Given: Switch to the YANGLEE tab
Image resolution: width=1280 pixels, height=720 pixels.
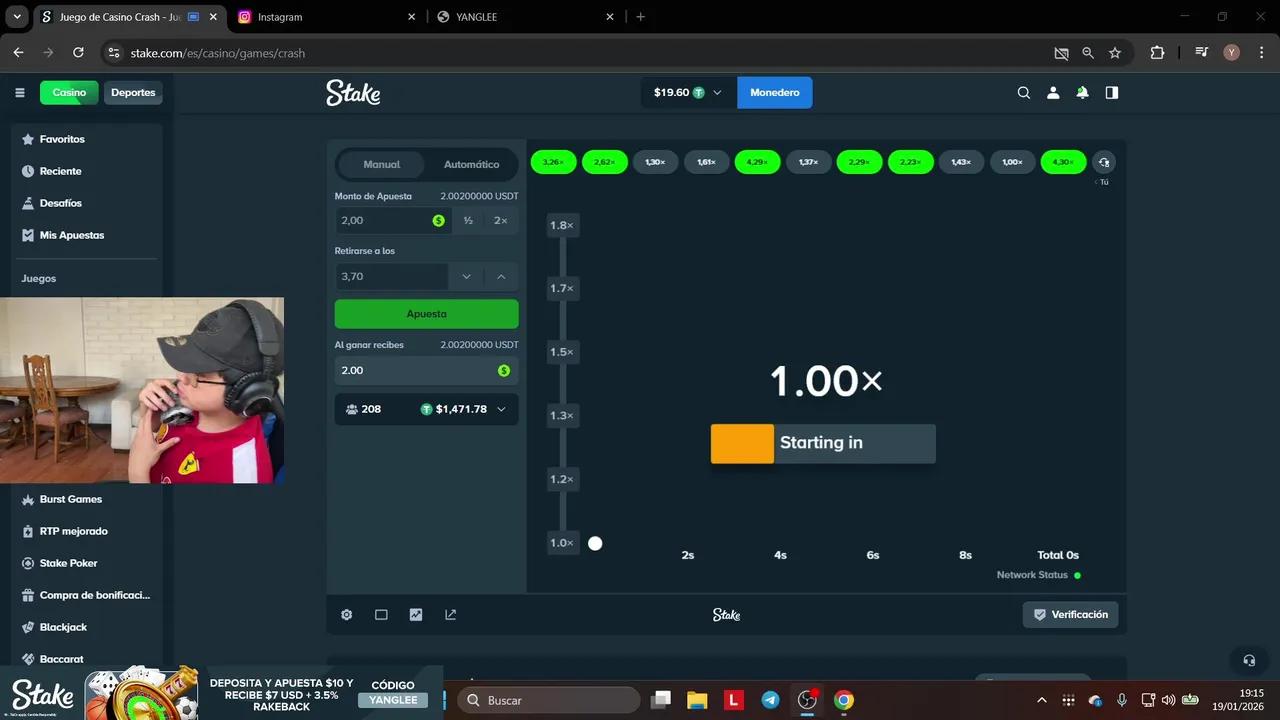Looking at the screenshot, I should [525, 17].
